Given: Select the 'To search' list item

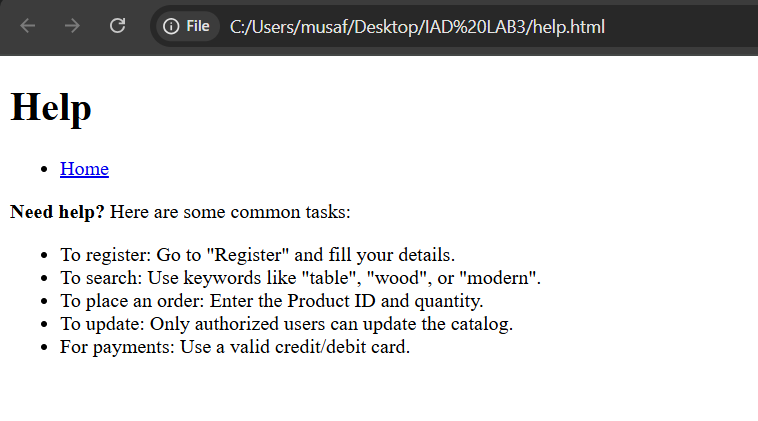Looking at the screenshot, I should click(x=300, y=278).
